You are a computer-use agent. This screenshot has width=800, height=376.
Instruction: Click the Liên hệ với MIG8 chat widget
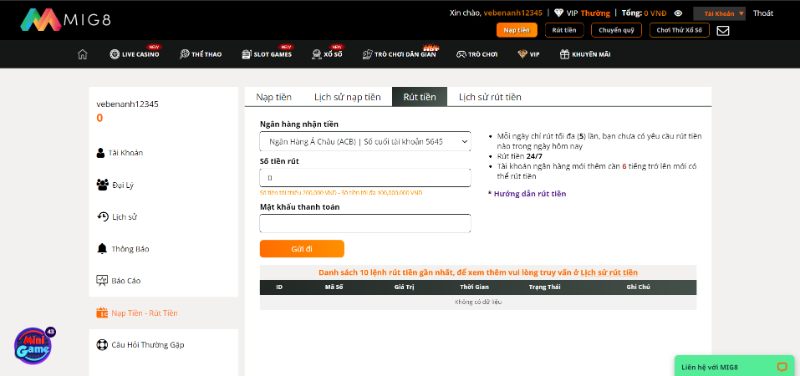734,366
